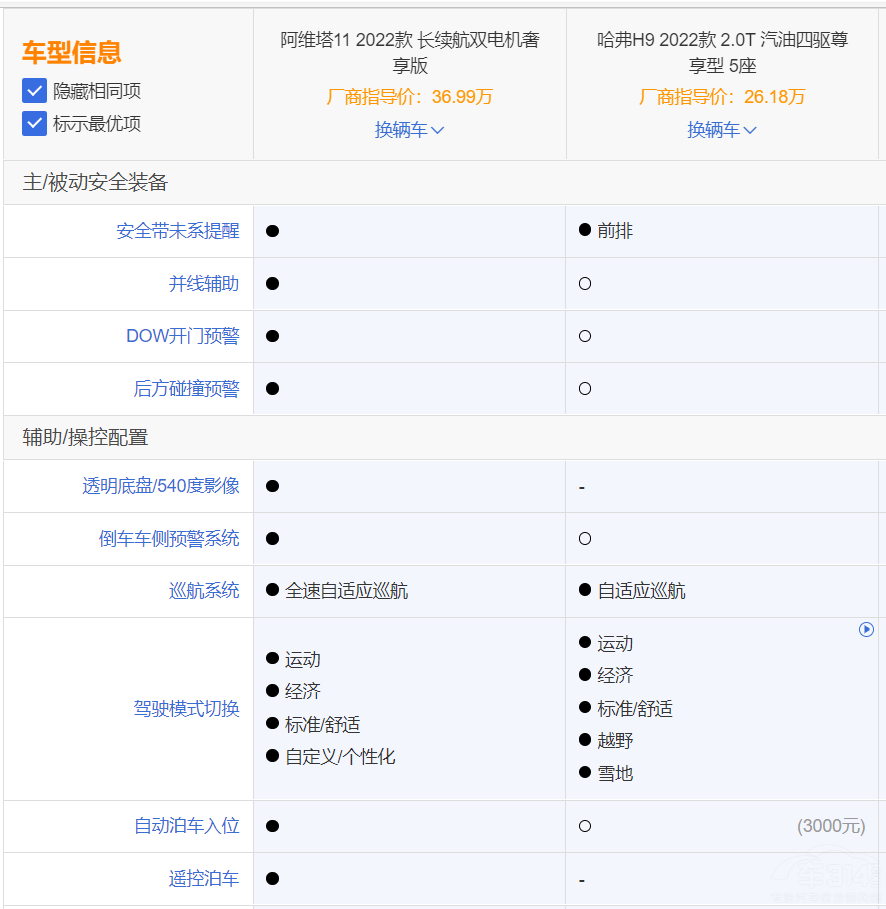Open the 巡航系统 feature link

204,591
